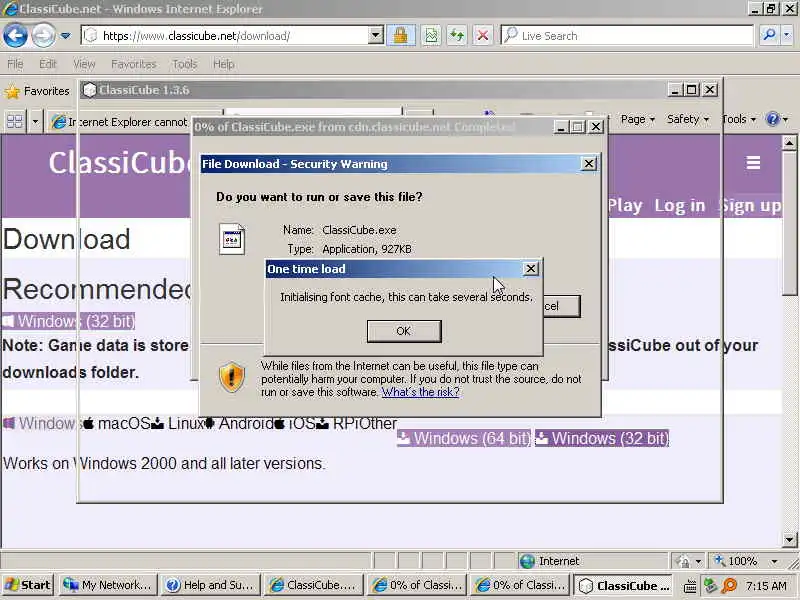Open the search provider dropdown
The width and height of the screenshot is (800, 600).
point(787,35)
